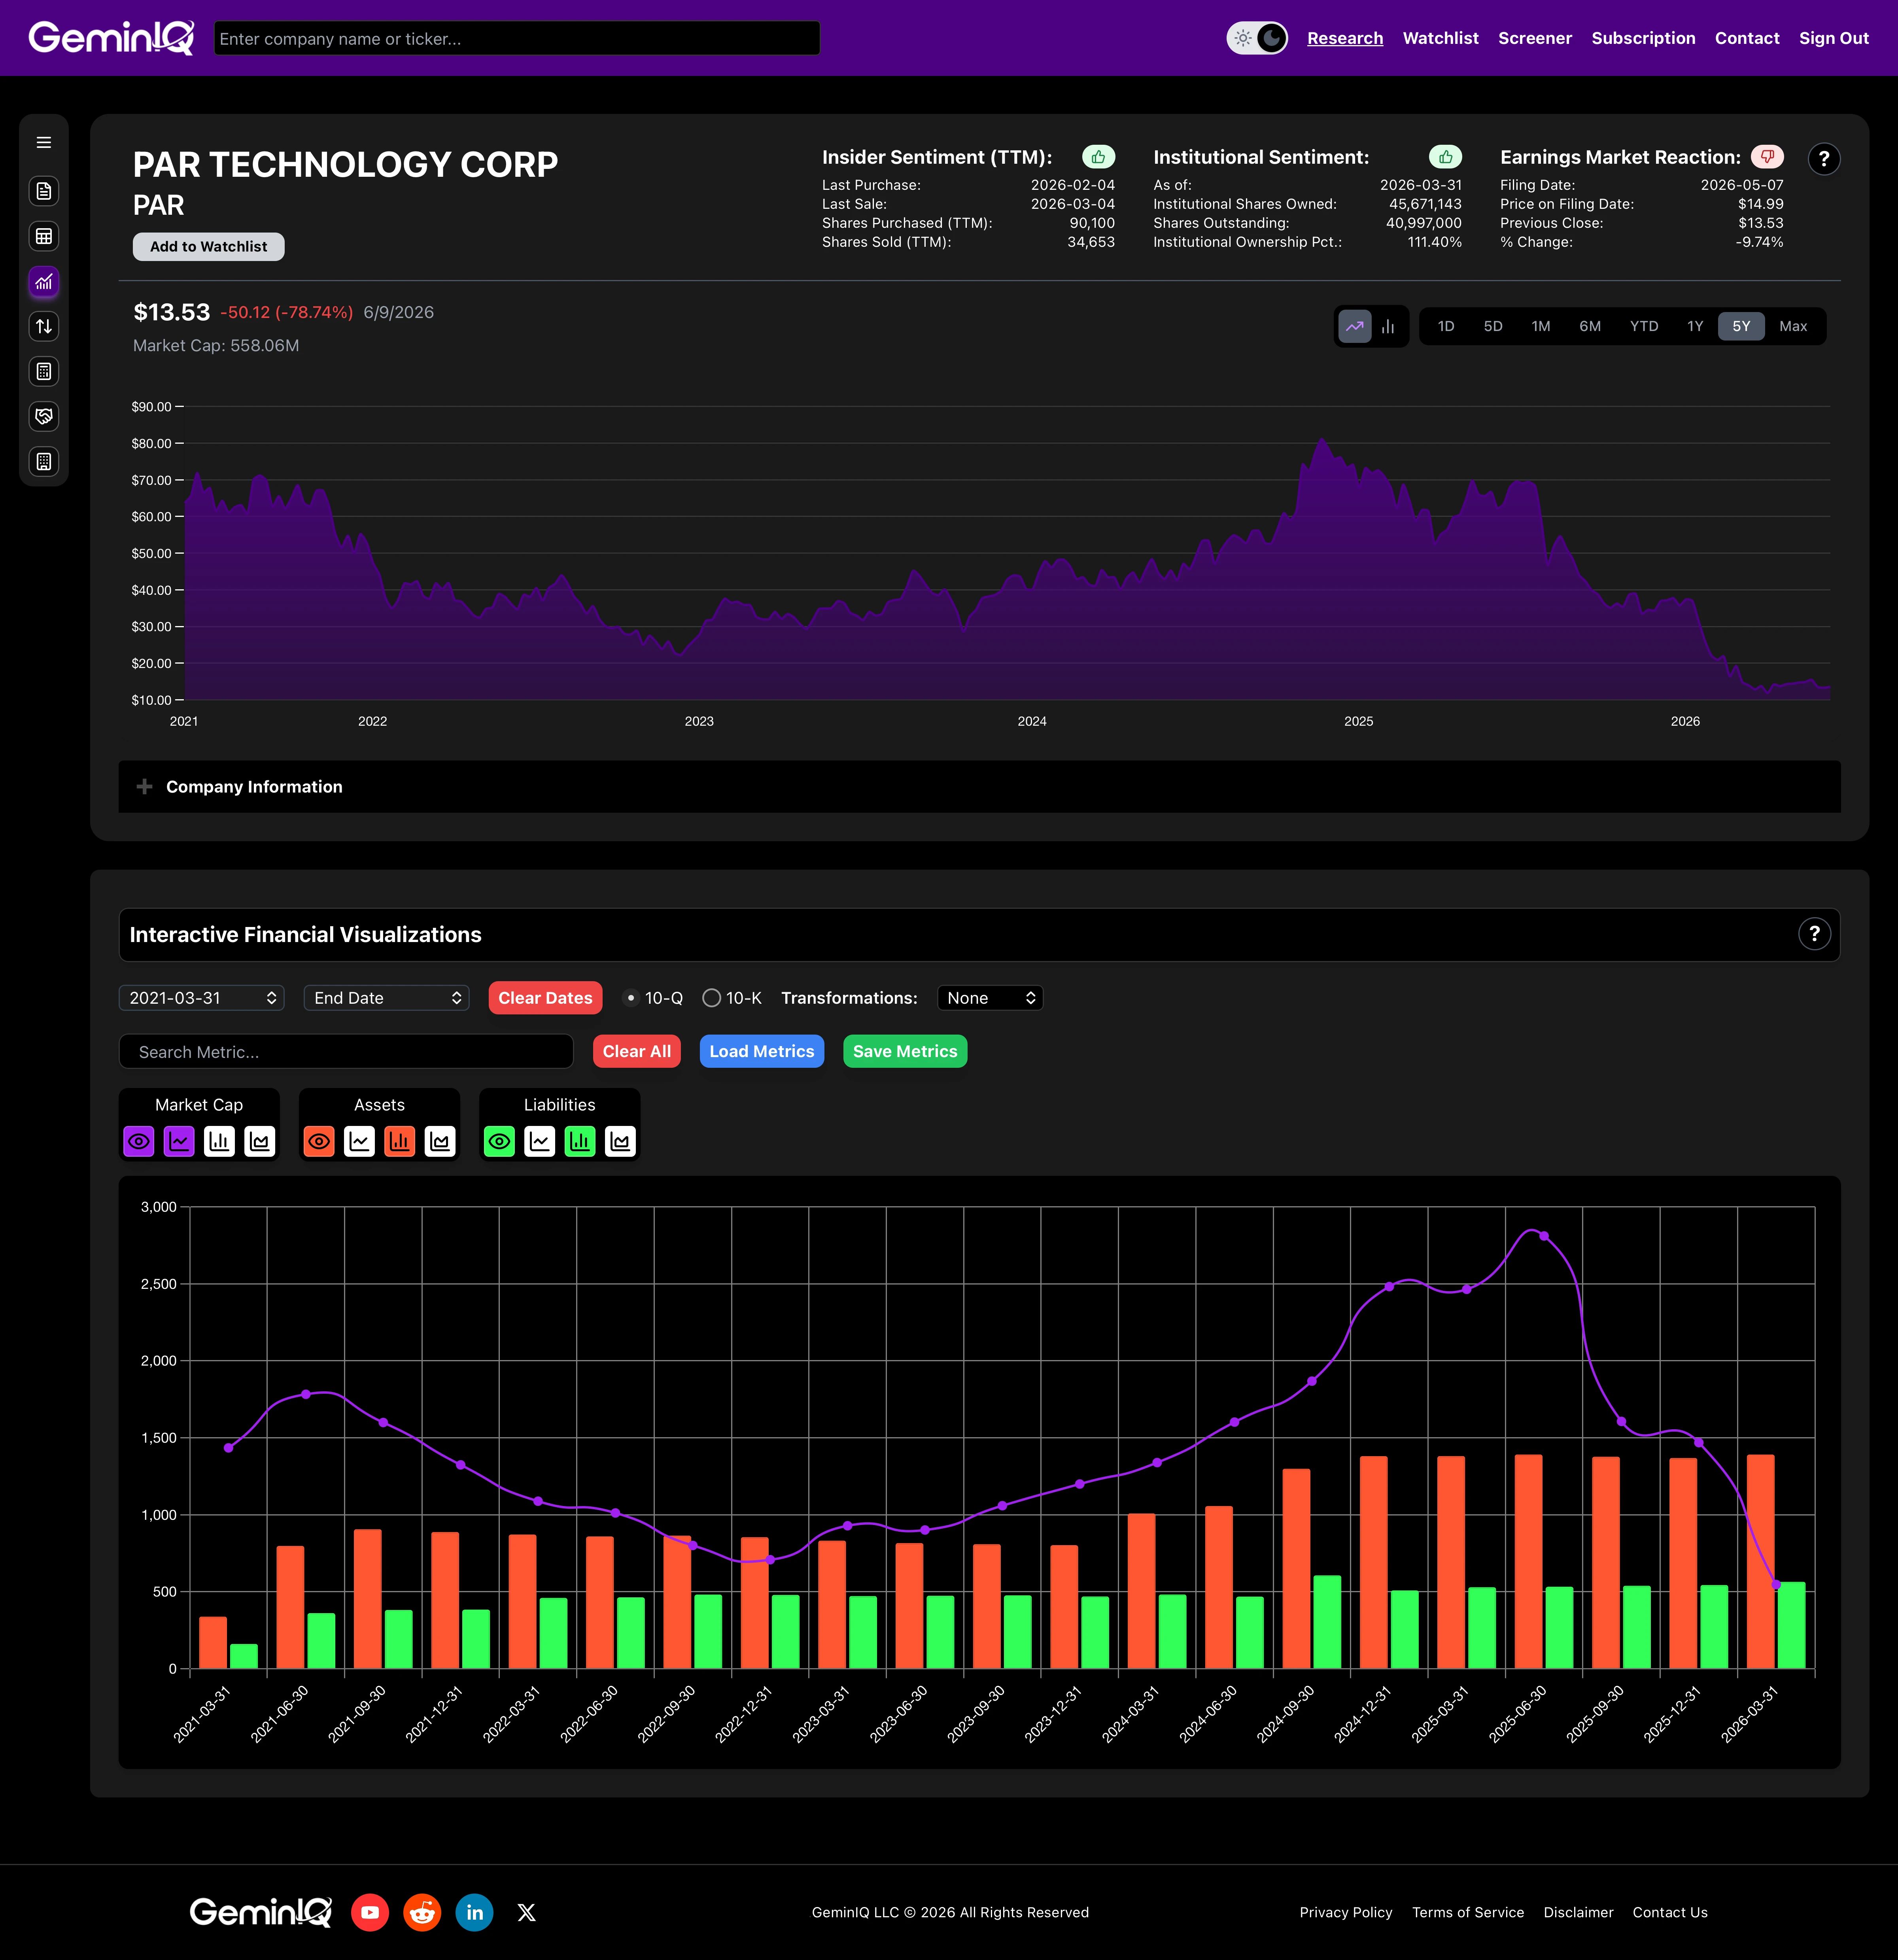Click the help icon in Interactive Financial Visualizations

point(1814,934)
